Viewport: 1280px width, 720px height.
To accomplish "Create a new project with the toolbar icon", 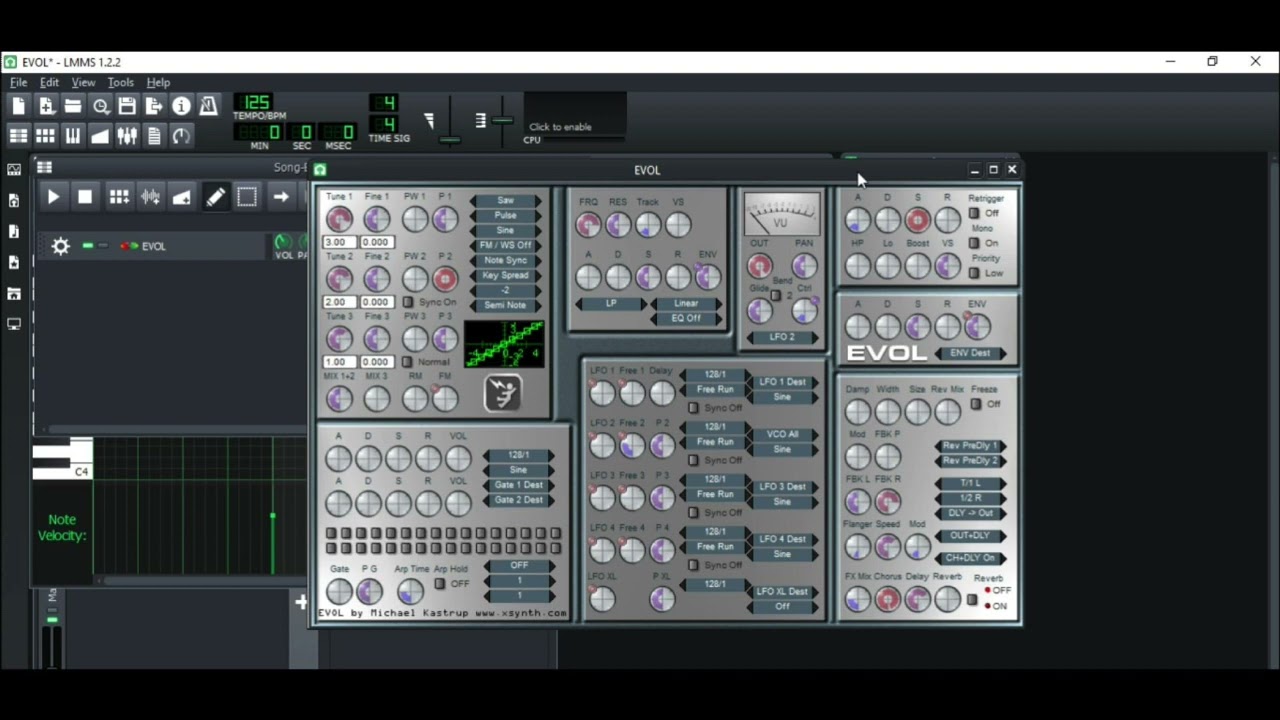I will [19, 106].
